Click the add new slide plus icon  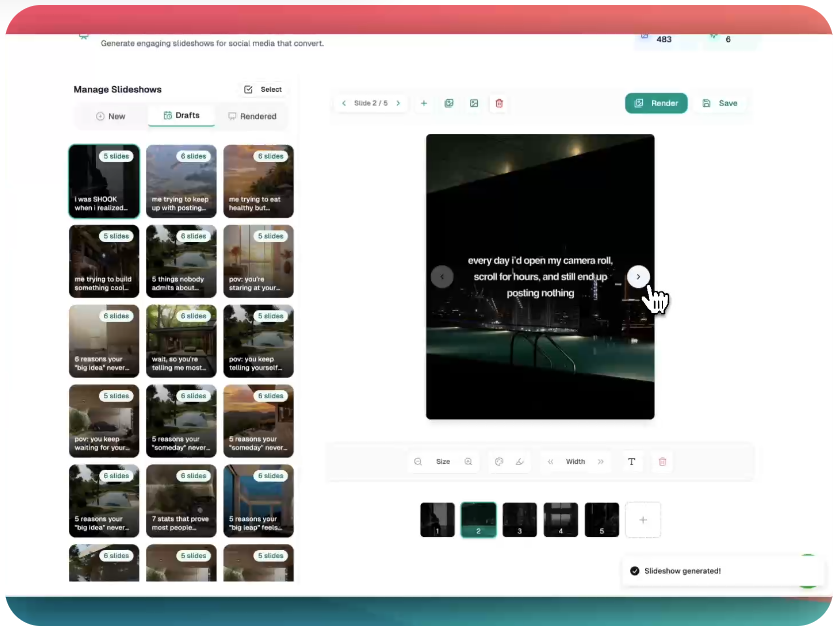(424, 103)
